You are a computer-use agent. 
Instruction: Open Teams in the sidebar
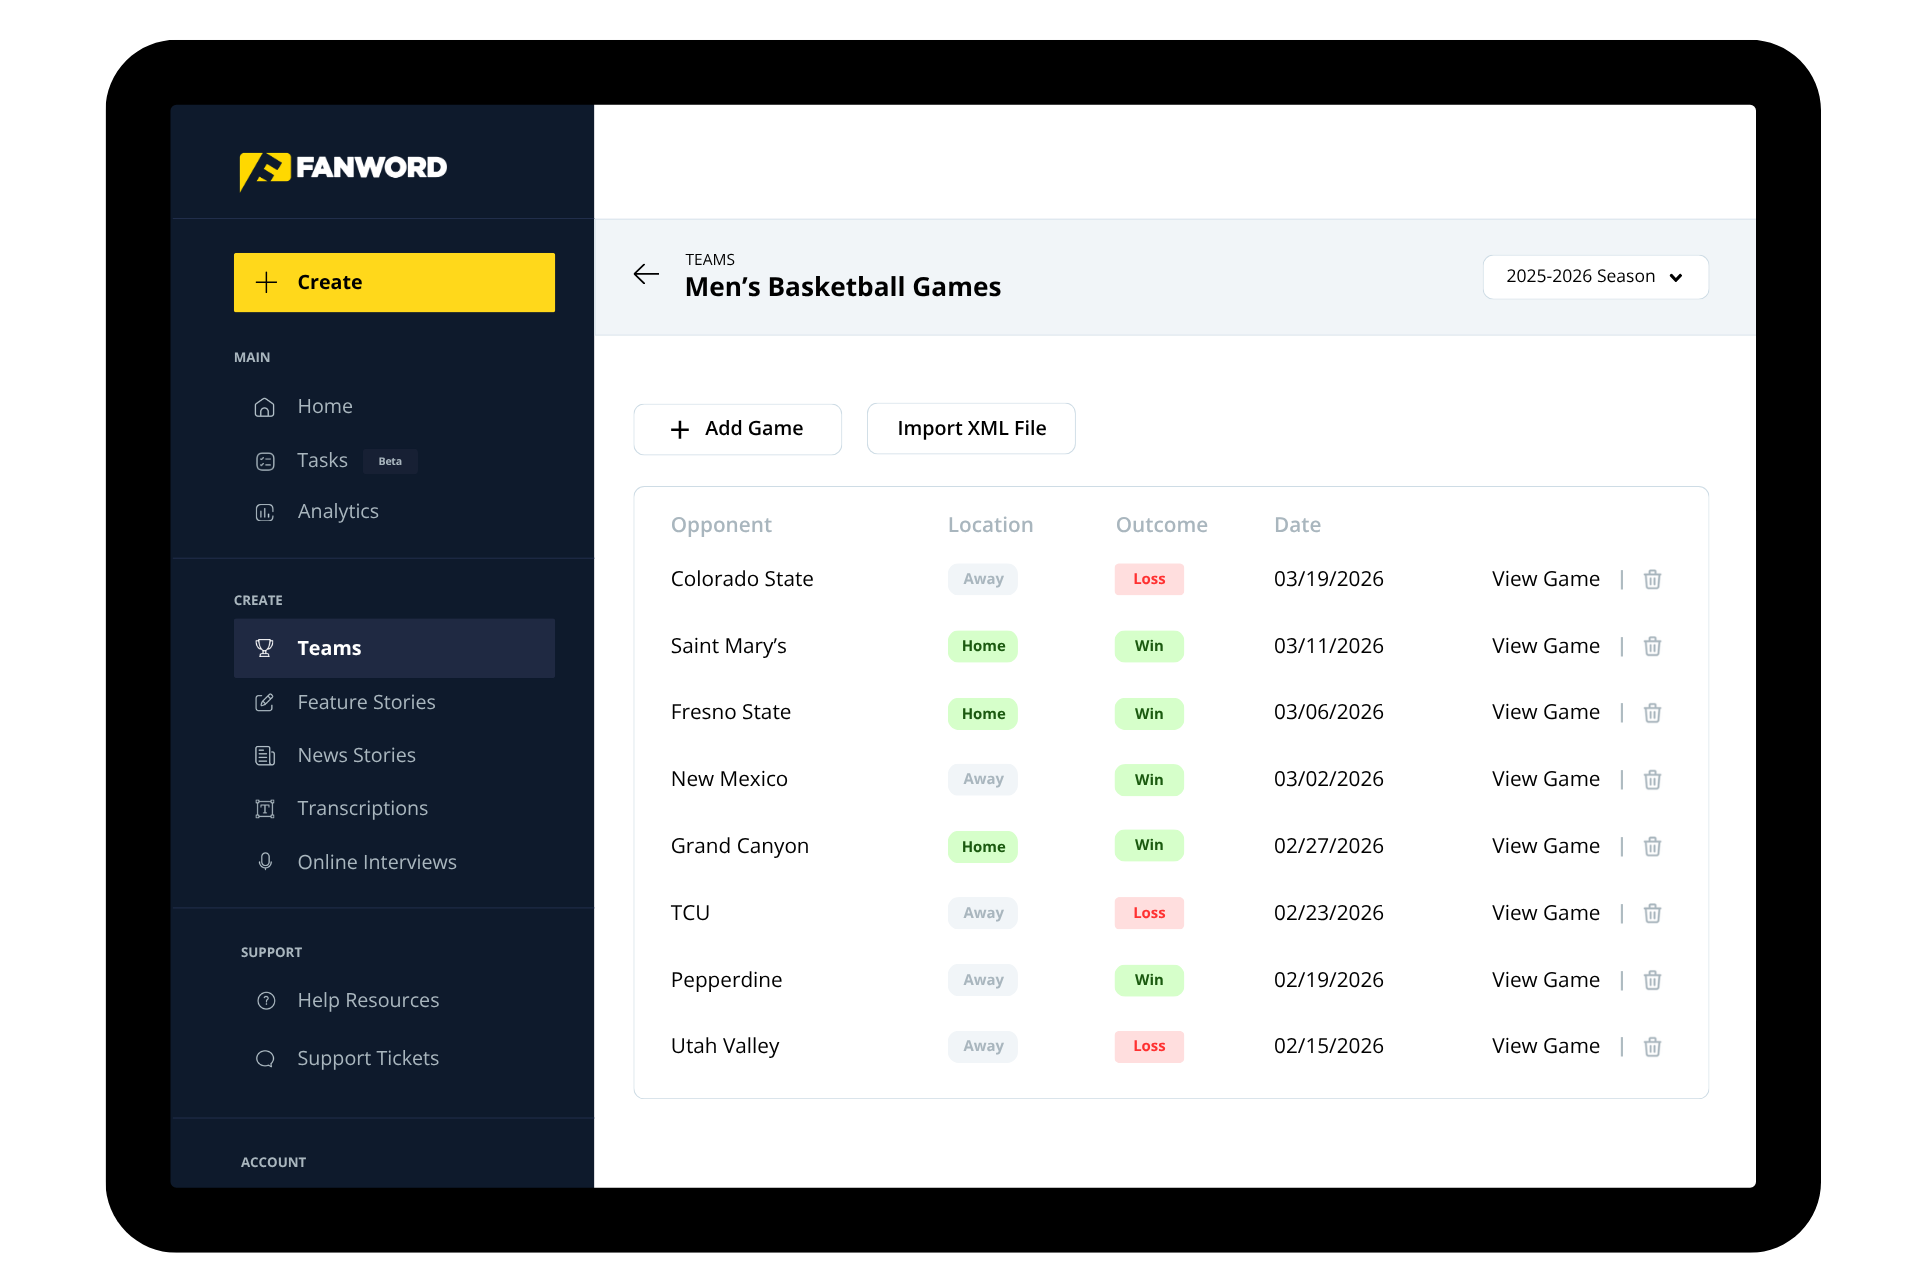[x=394, y=648]
